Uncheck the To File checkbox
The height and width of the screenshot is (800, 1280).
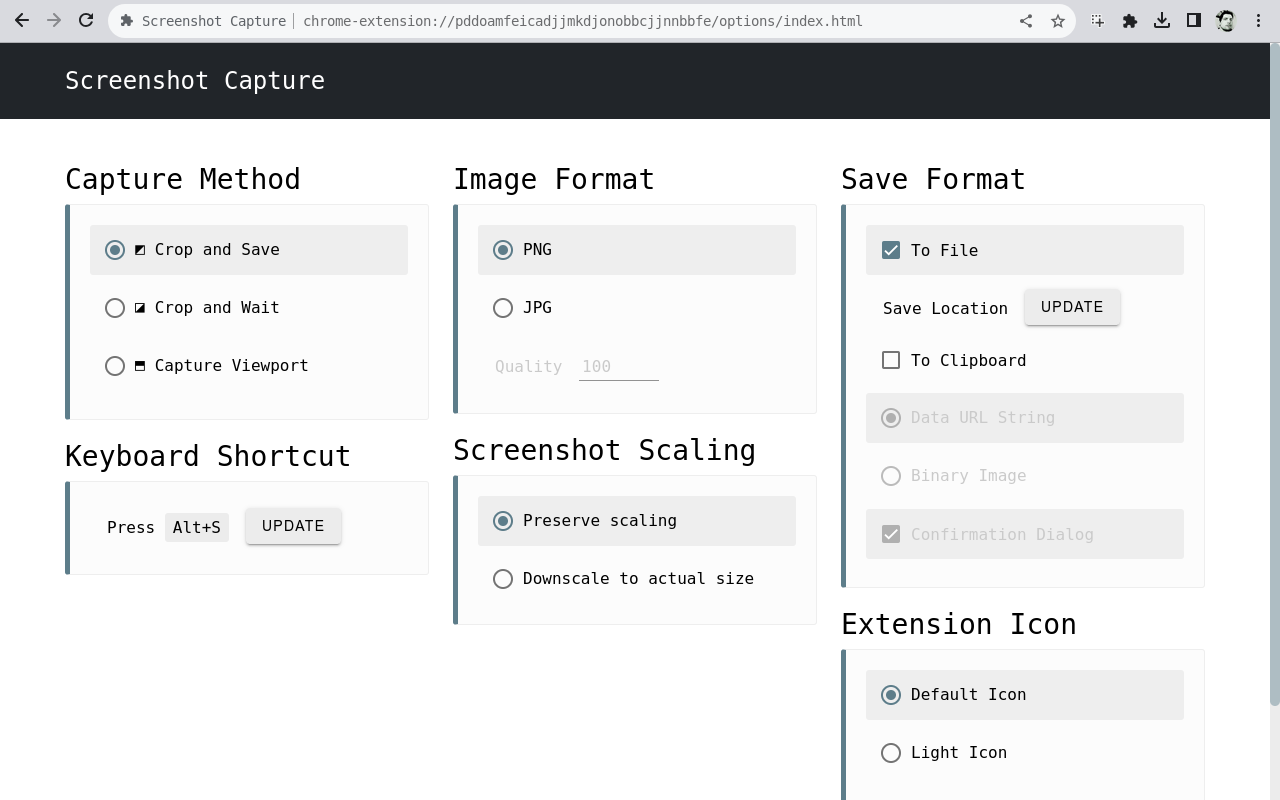(891, 250)
